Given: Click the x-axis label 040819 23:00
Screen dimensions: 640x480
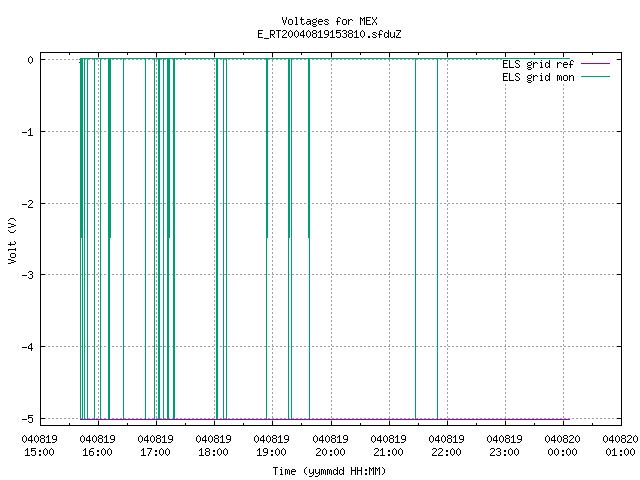Looking at the screenshot, I should tap(504, 446).
